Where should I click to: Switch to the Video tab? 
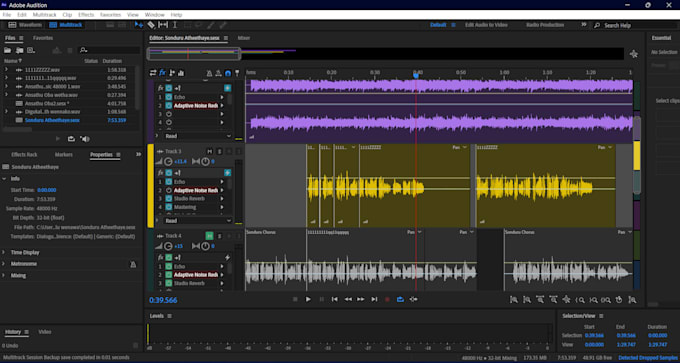(x=45, y=332)
